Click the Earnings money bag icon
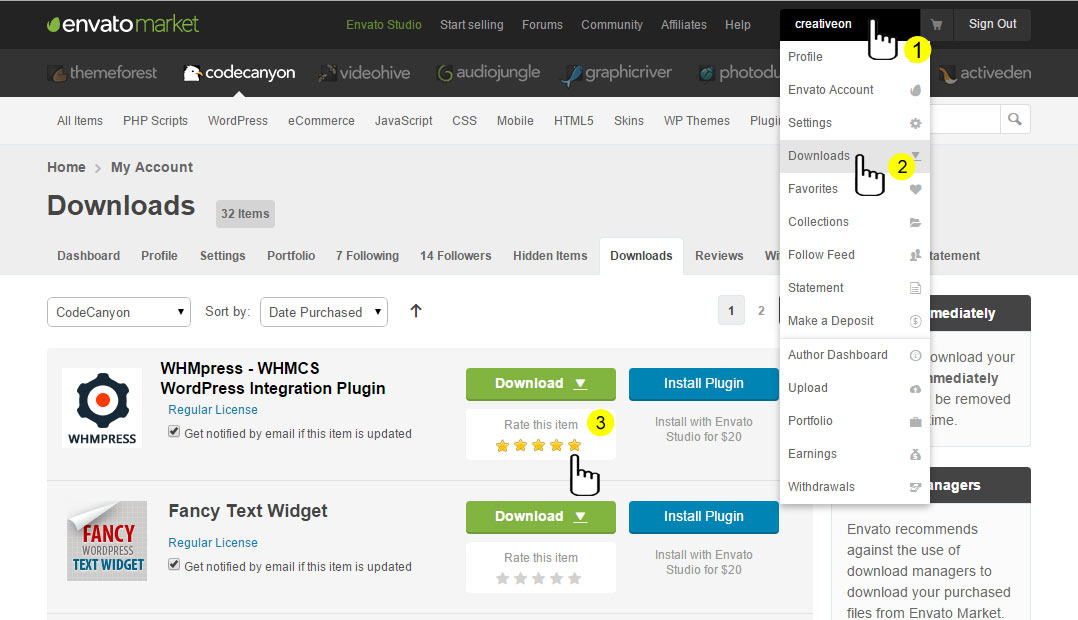 [x=915, y=454]
